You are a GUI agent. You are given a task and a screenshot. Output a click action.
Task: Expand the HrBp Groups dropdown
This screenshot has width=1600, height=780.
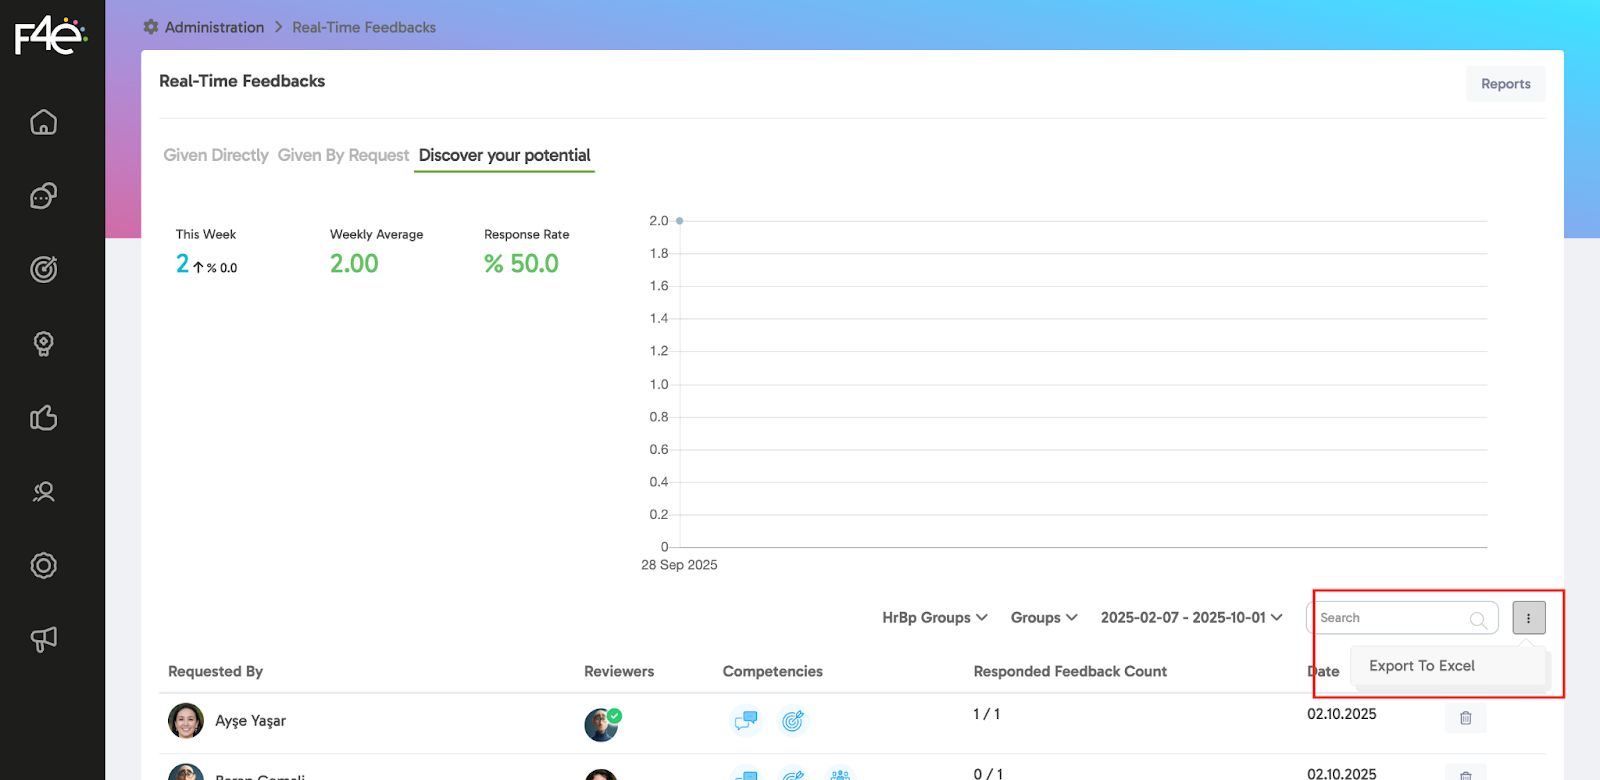[934, 618]
